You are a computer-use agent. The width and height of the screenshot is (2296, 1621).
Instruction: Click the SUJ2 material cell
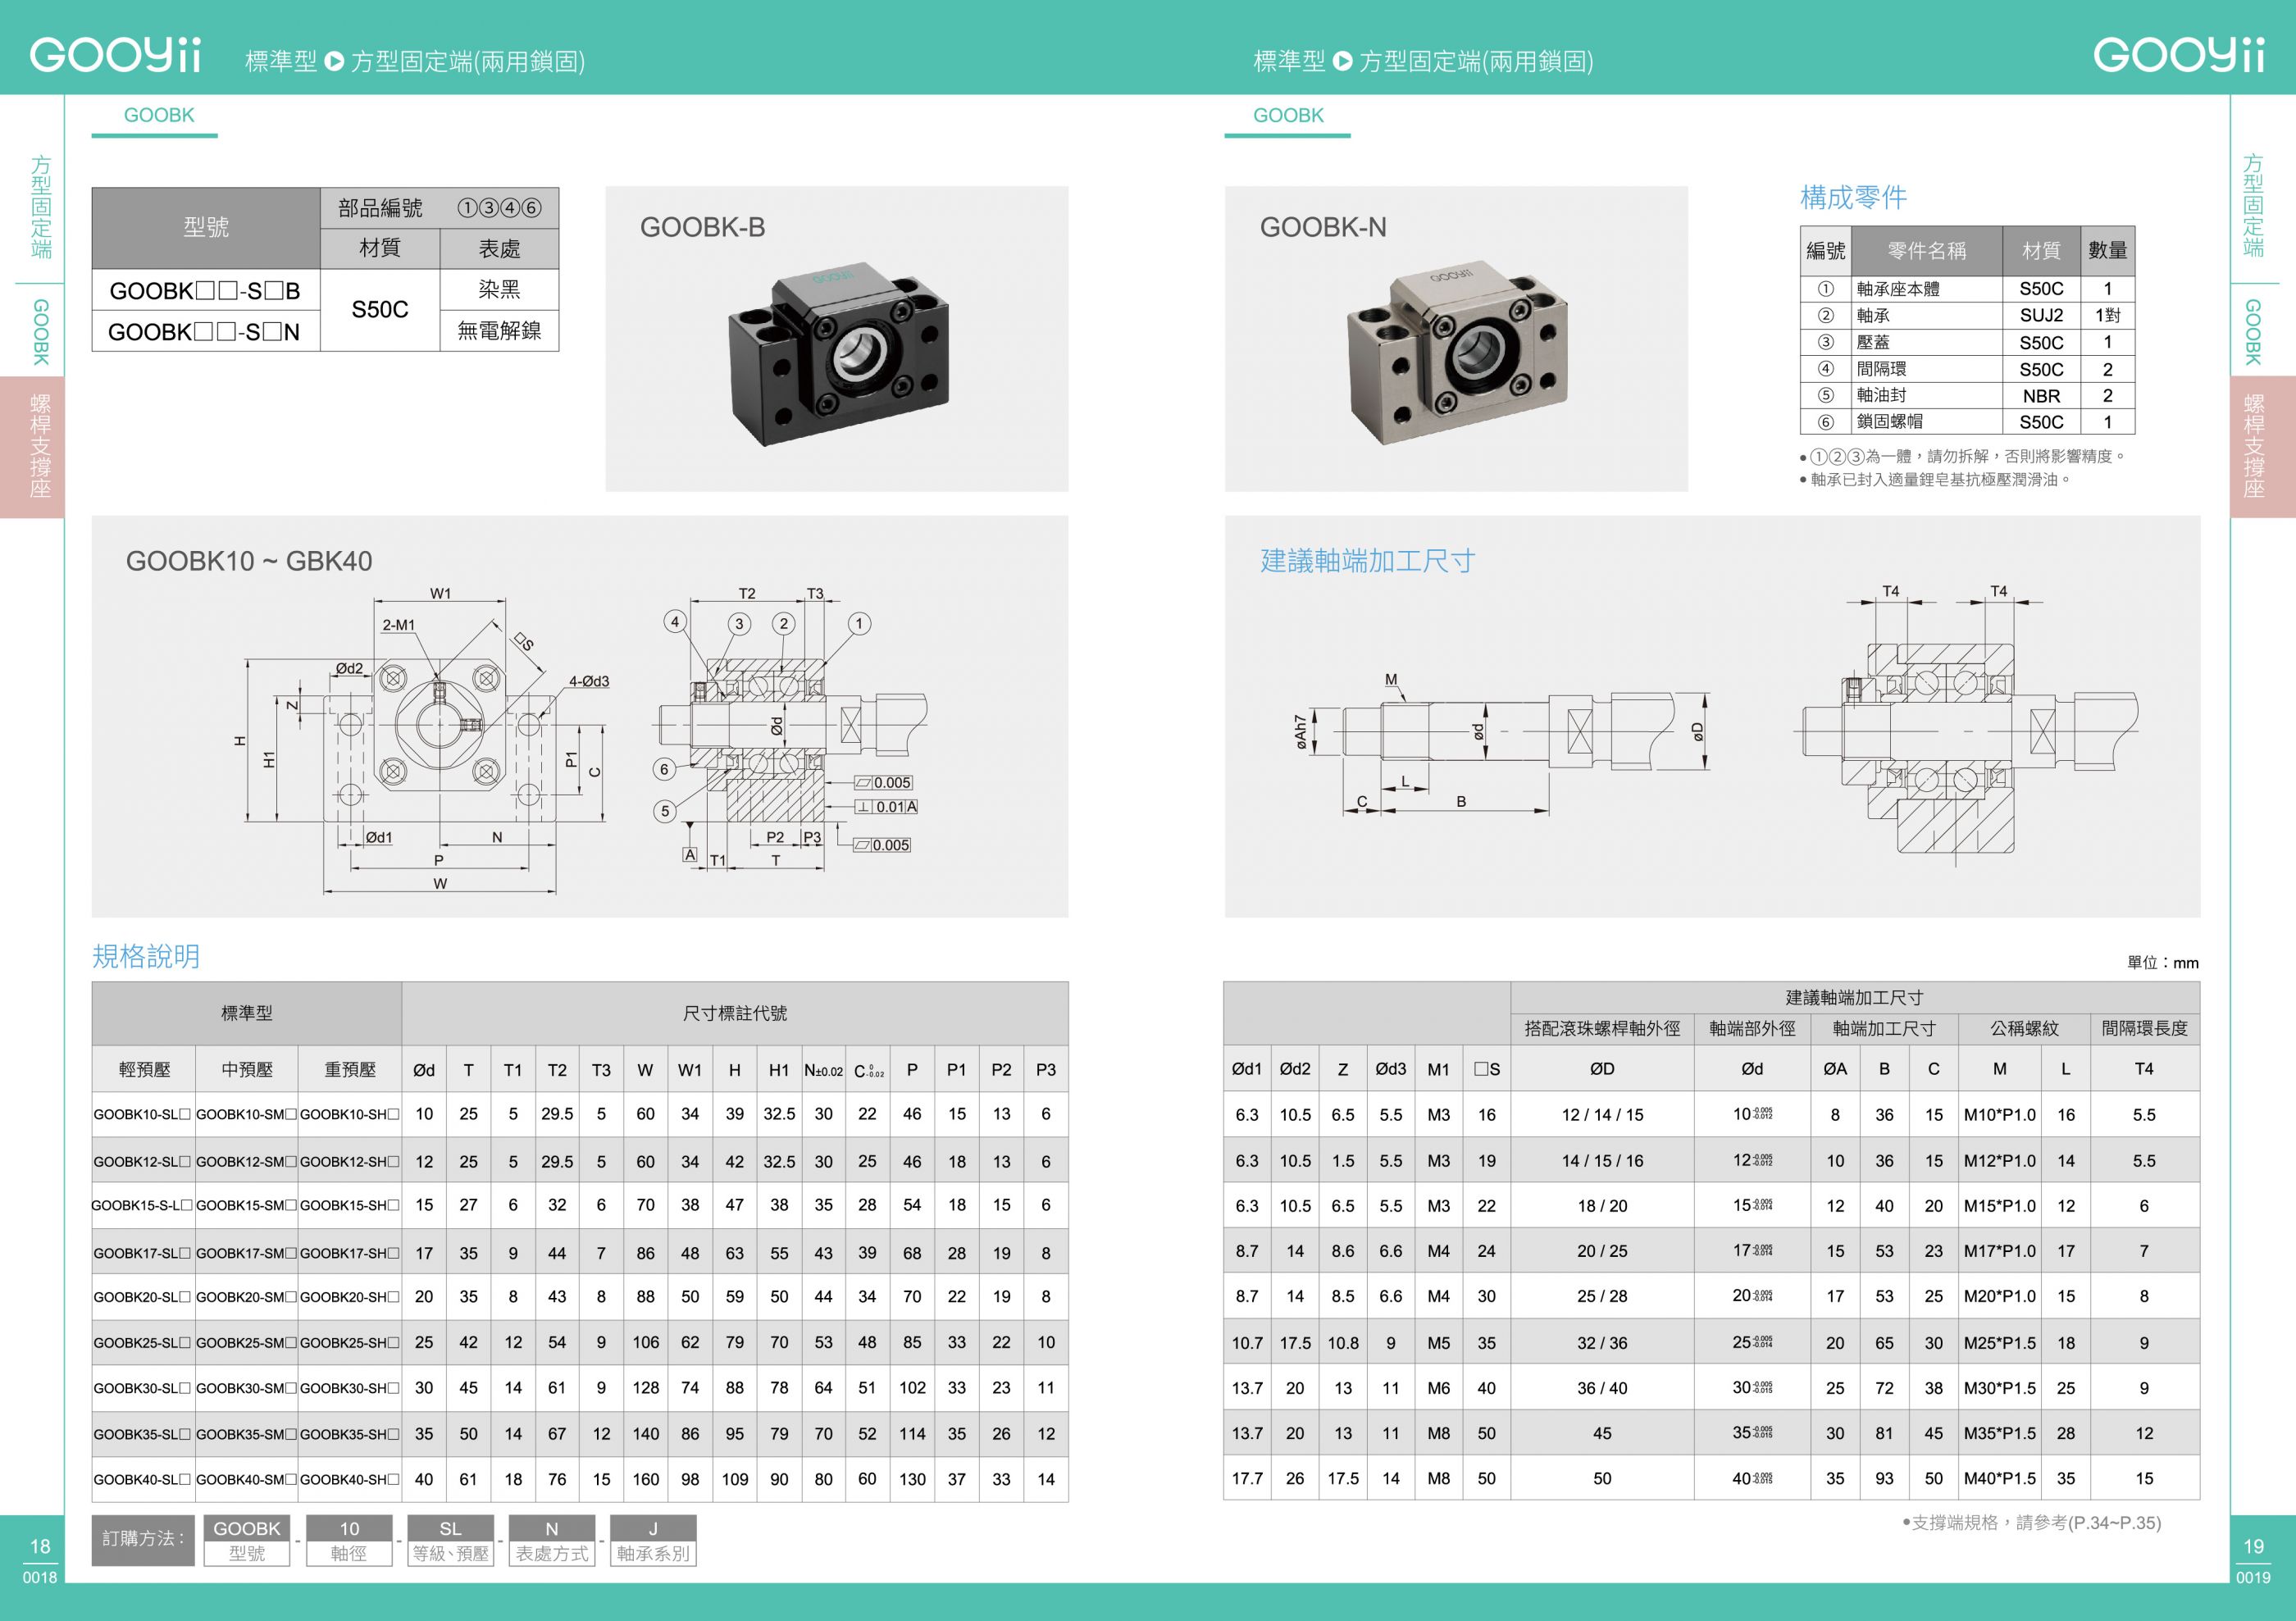(x=2041, y=315)
